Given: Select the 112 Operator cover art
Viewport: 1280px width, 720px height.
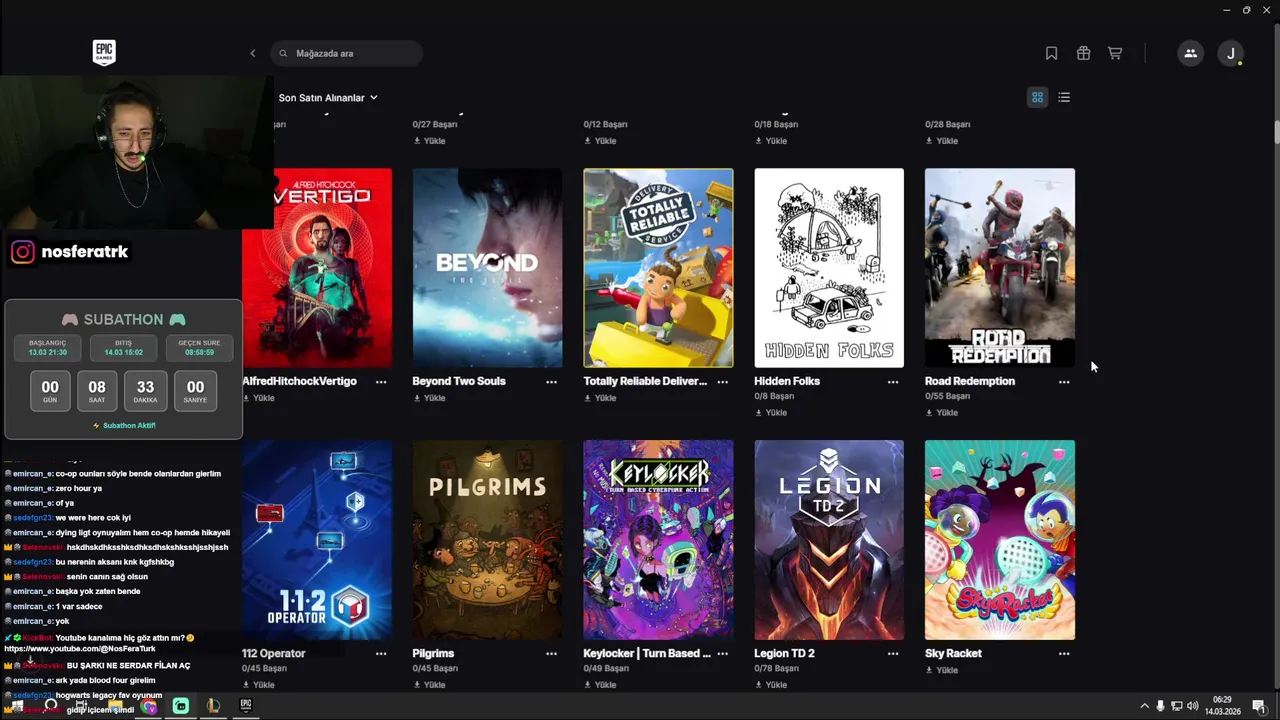Looking at the screenshot, I should click(317, 540).
